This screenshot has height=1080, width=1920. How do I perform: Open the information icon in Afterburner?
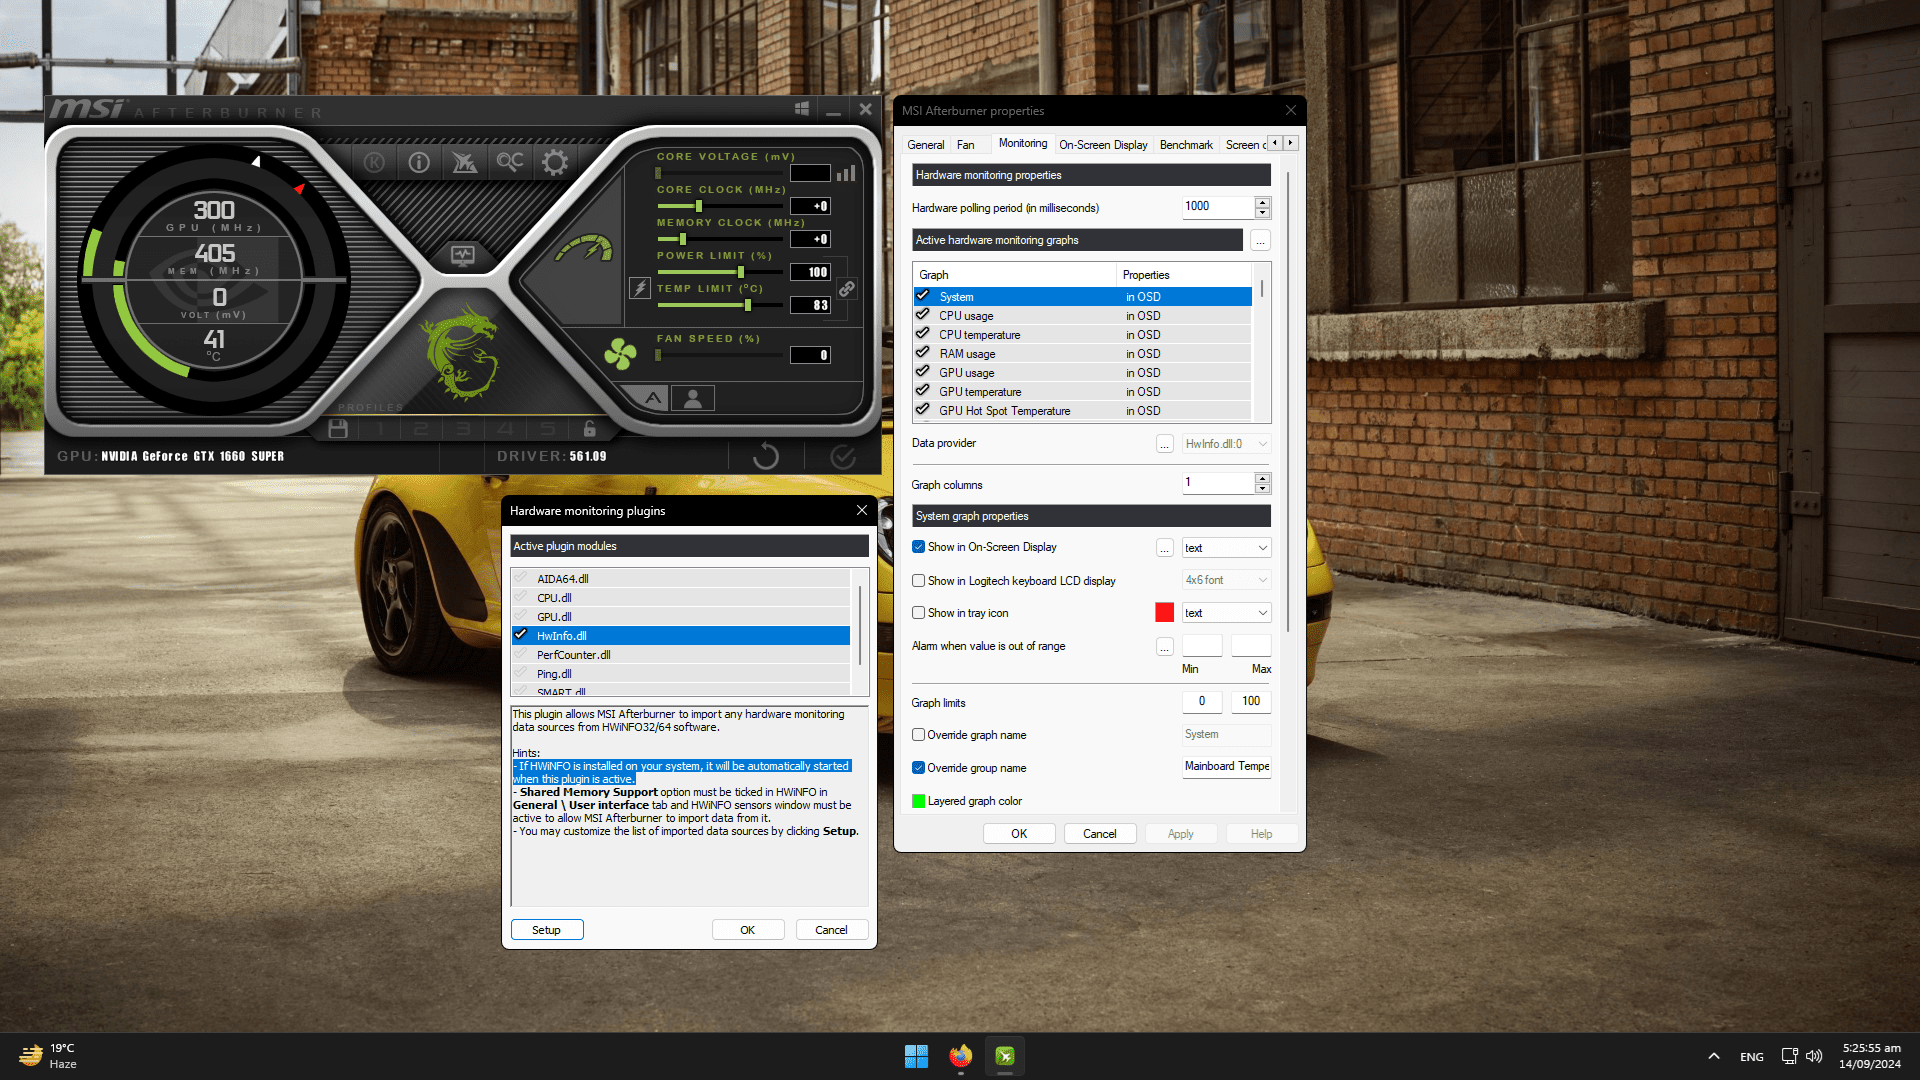point(419,162)
